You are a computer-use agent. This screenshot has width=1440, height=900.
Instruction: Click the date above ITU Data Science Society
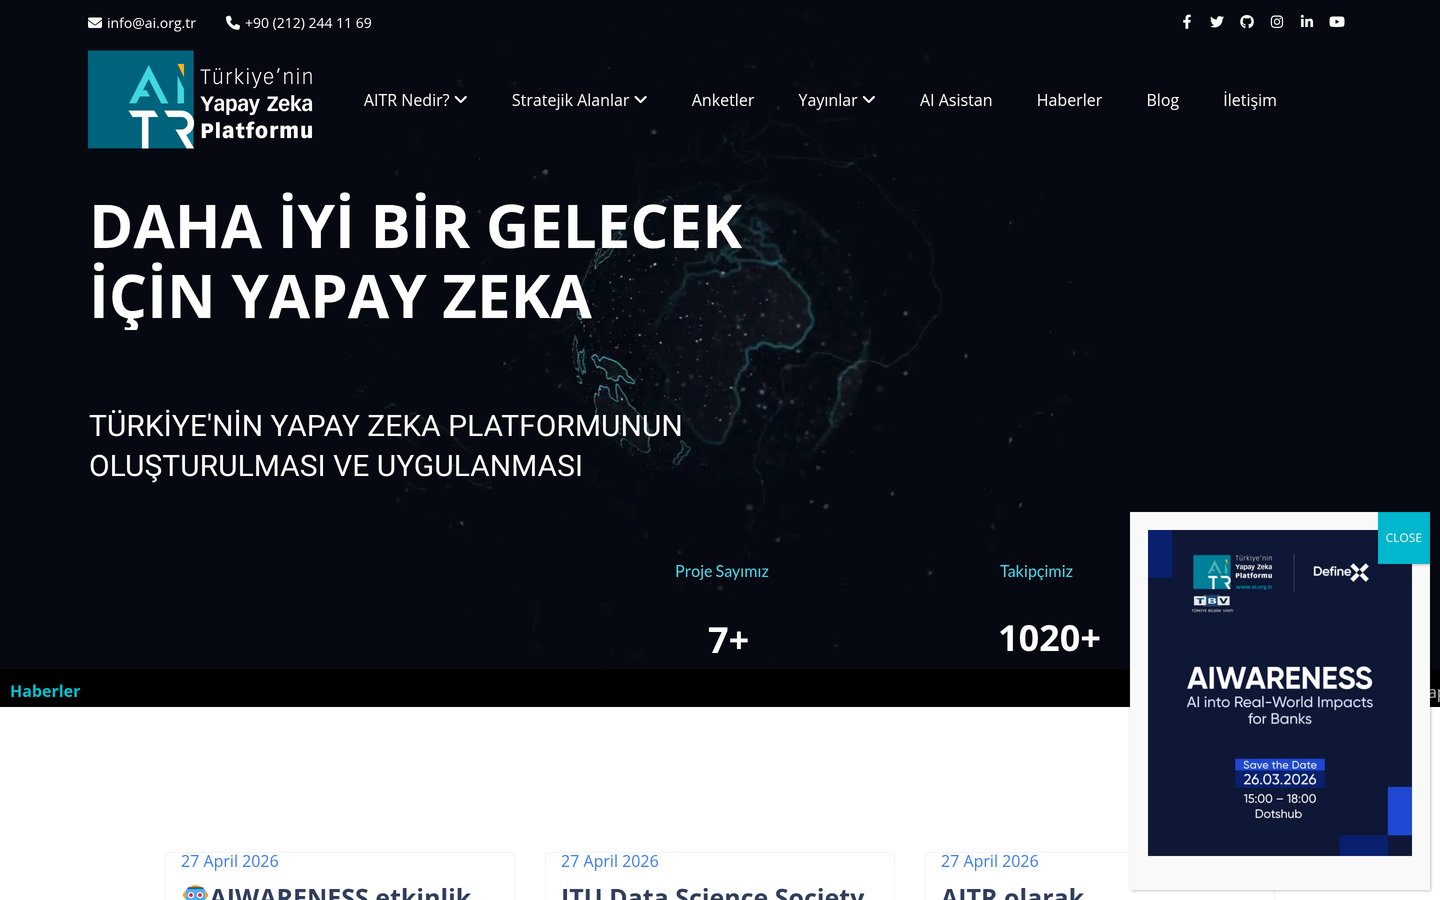[x=610, y=861]
